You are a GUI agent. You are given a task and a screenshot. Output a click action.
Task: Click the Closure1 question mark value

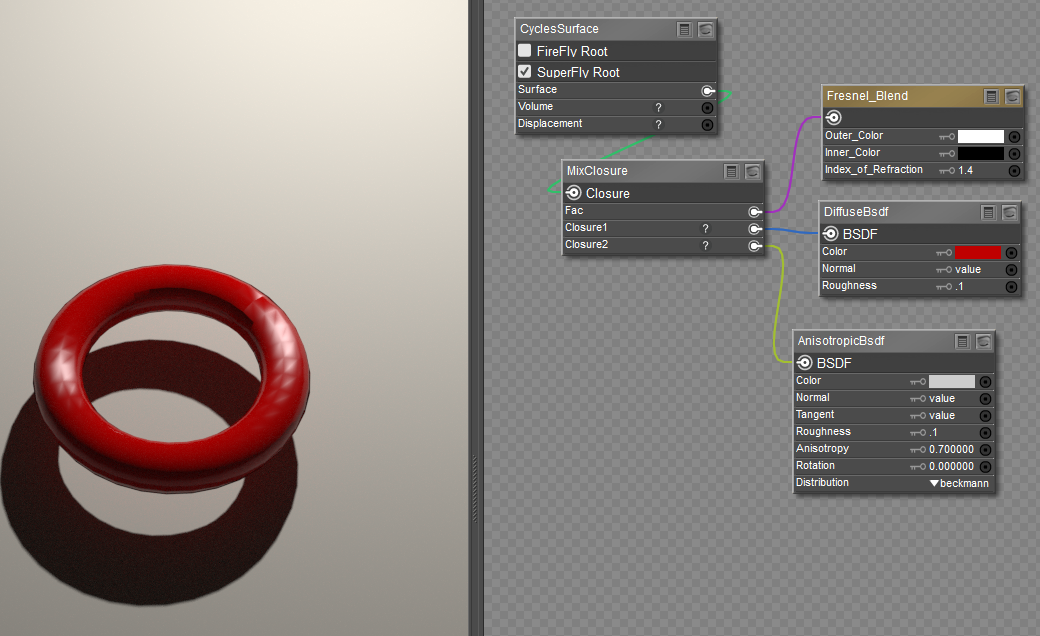point(706,229)
